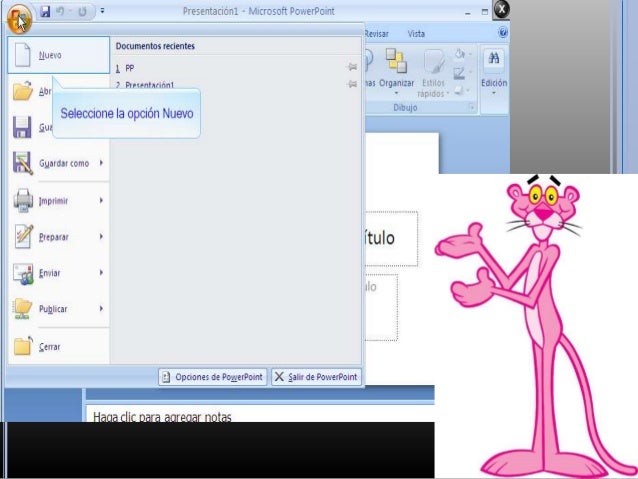This screenshot has height=479, width=638.
Task: Click the Redo icon in Quick Access Toolbar
Action: [x=82, y=11]
